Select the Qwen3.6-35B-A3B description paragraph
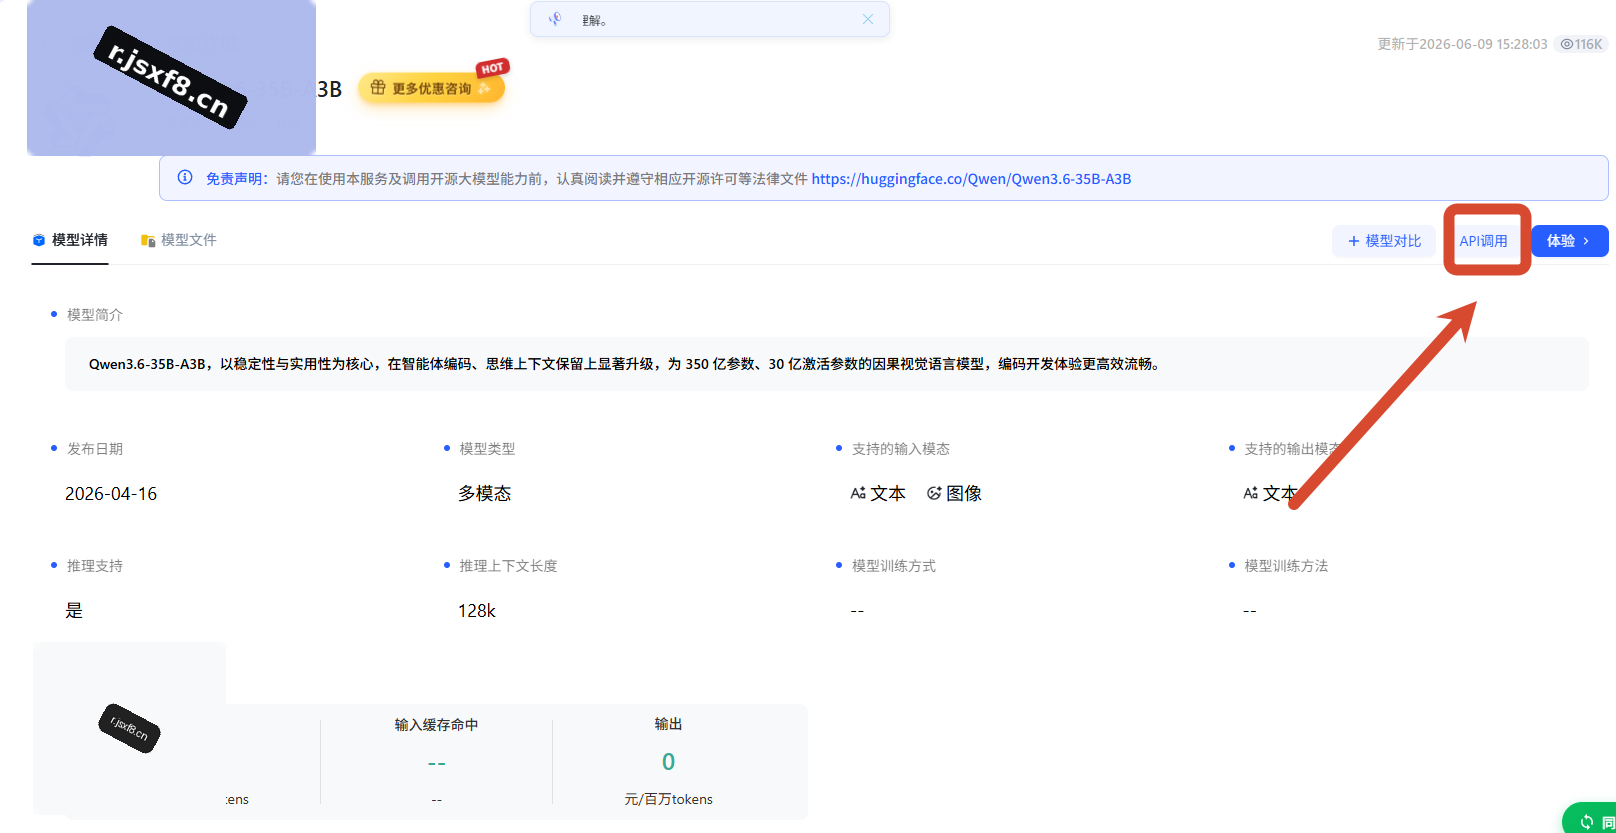Viewport: 1616px width, 833px height. (x=626, y=364)
